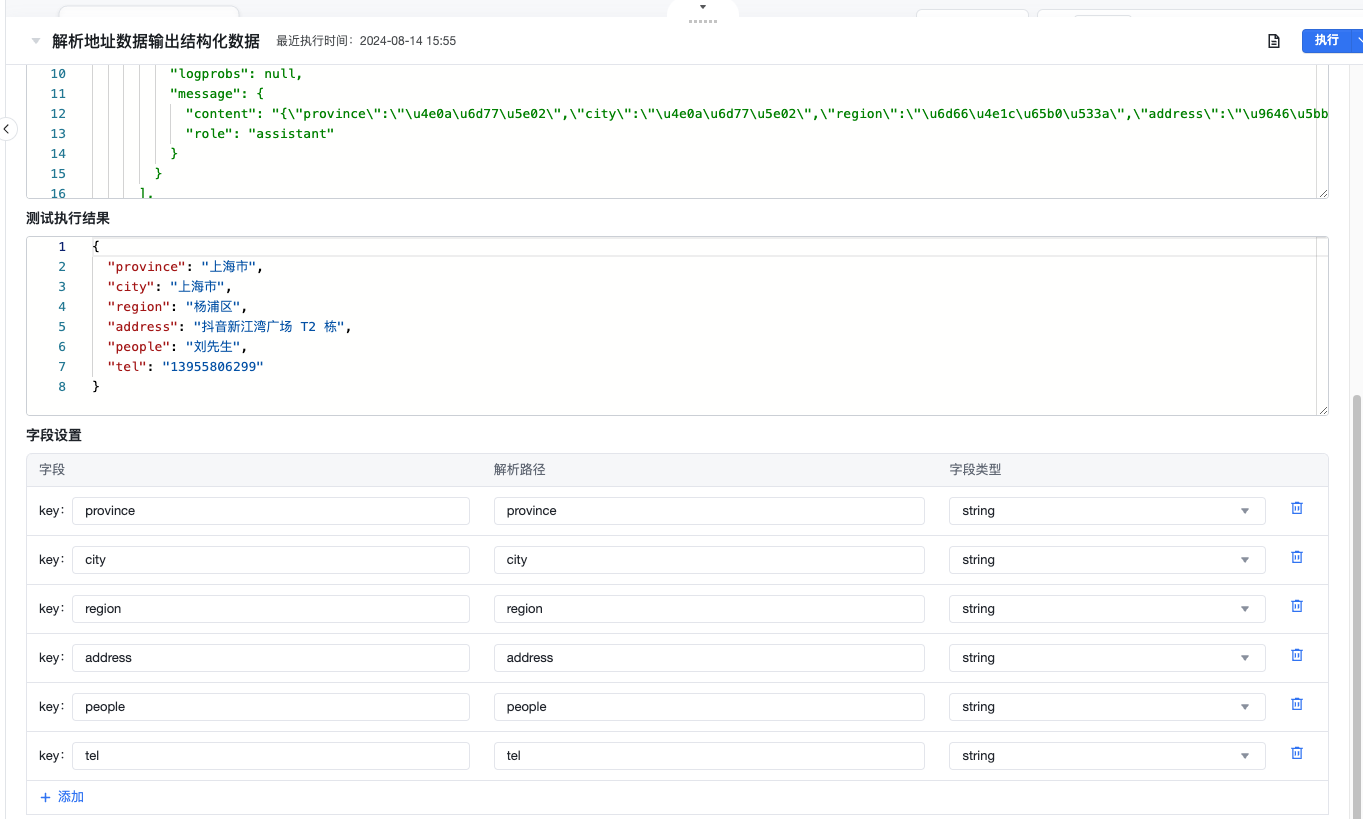Click the people key input field
This screenshot has height=819, width=1363.
click(270, 707)
